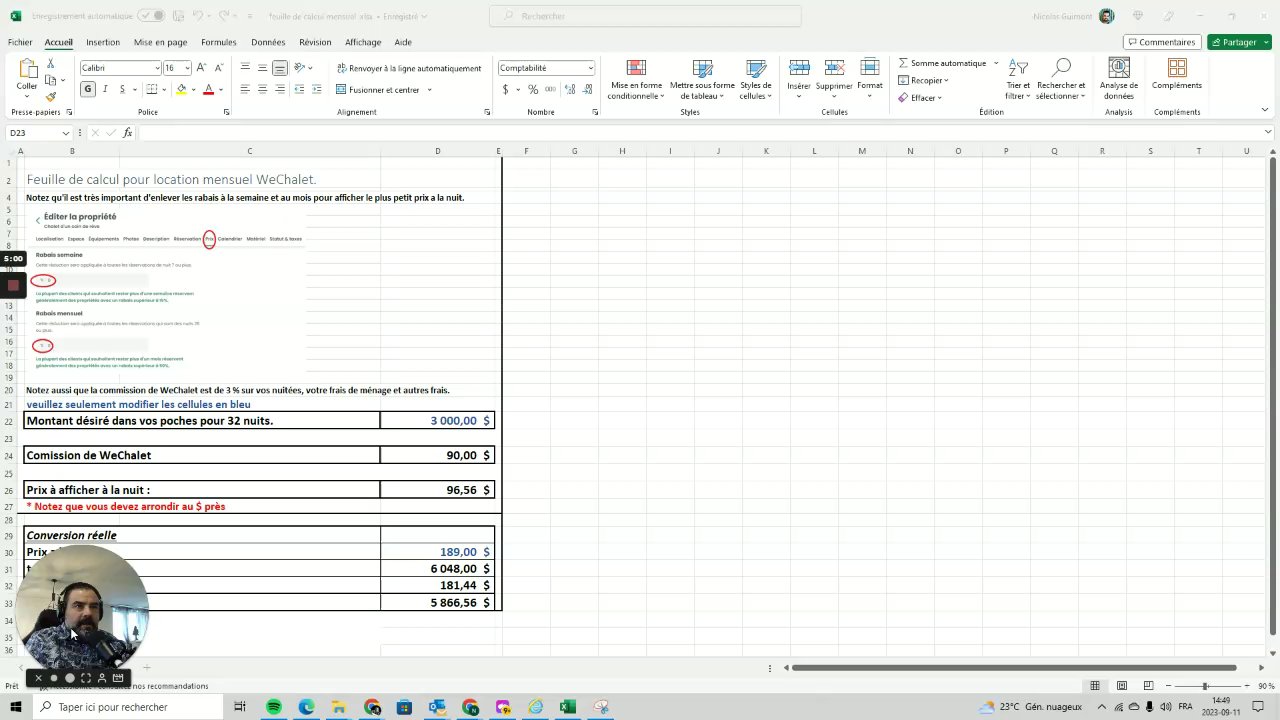Open the Effacer clear menu
This screenshot has height=720, width=1280.
tap(920, 98)
